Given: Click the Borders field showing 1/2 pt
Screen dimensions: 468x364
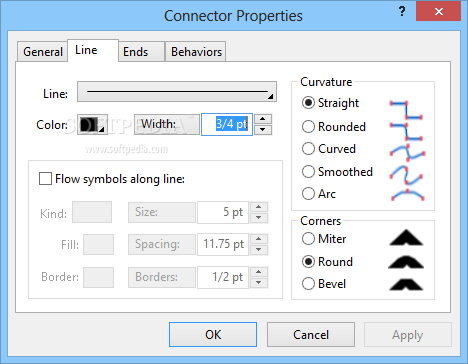Looking at the screenshot, I should (x=223, y=277).
